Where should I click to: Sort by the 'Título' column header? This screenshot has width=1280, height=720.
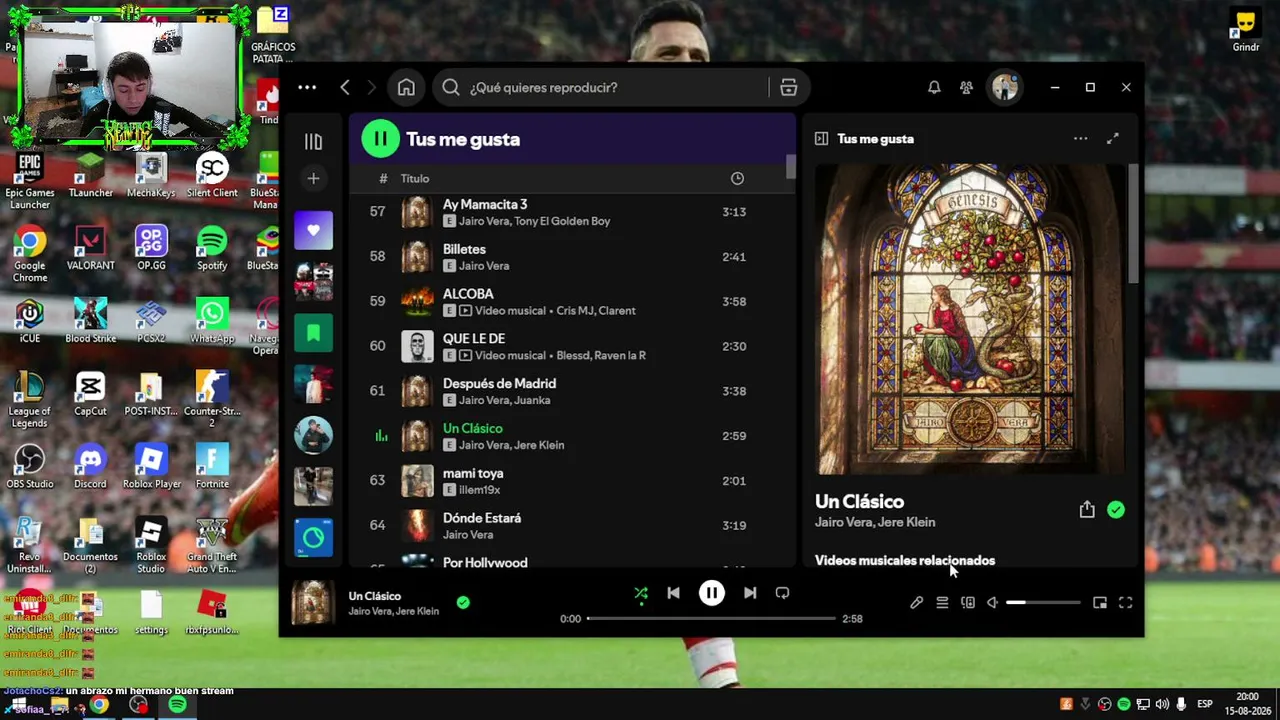tap(415, 179)
